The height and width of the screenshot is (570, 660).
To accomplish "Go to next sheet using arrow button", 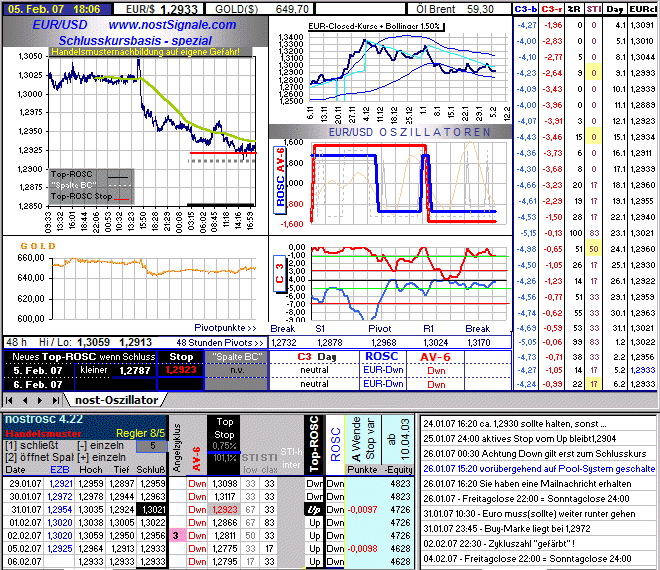I will 40,400.
